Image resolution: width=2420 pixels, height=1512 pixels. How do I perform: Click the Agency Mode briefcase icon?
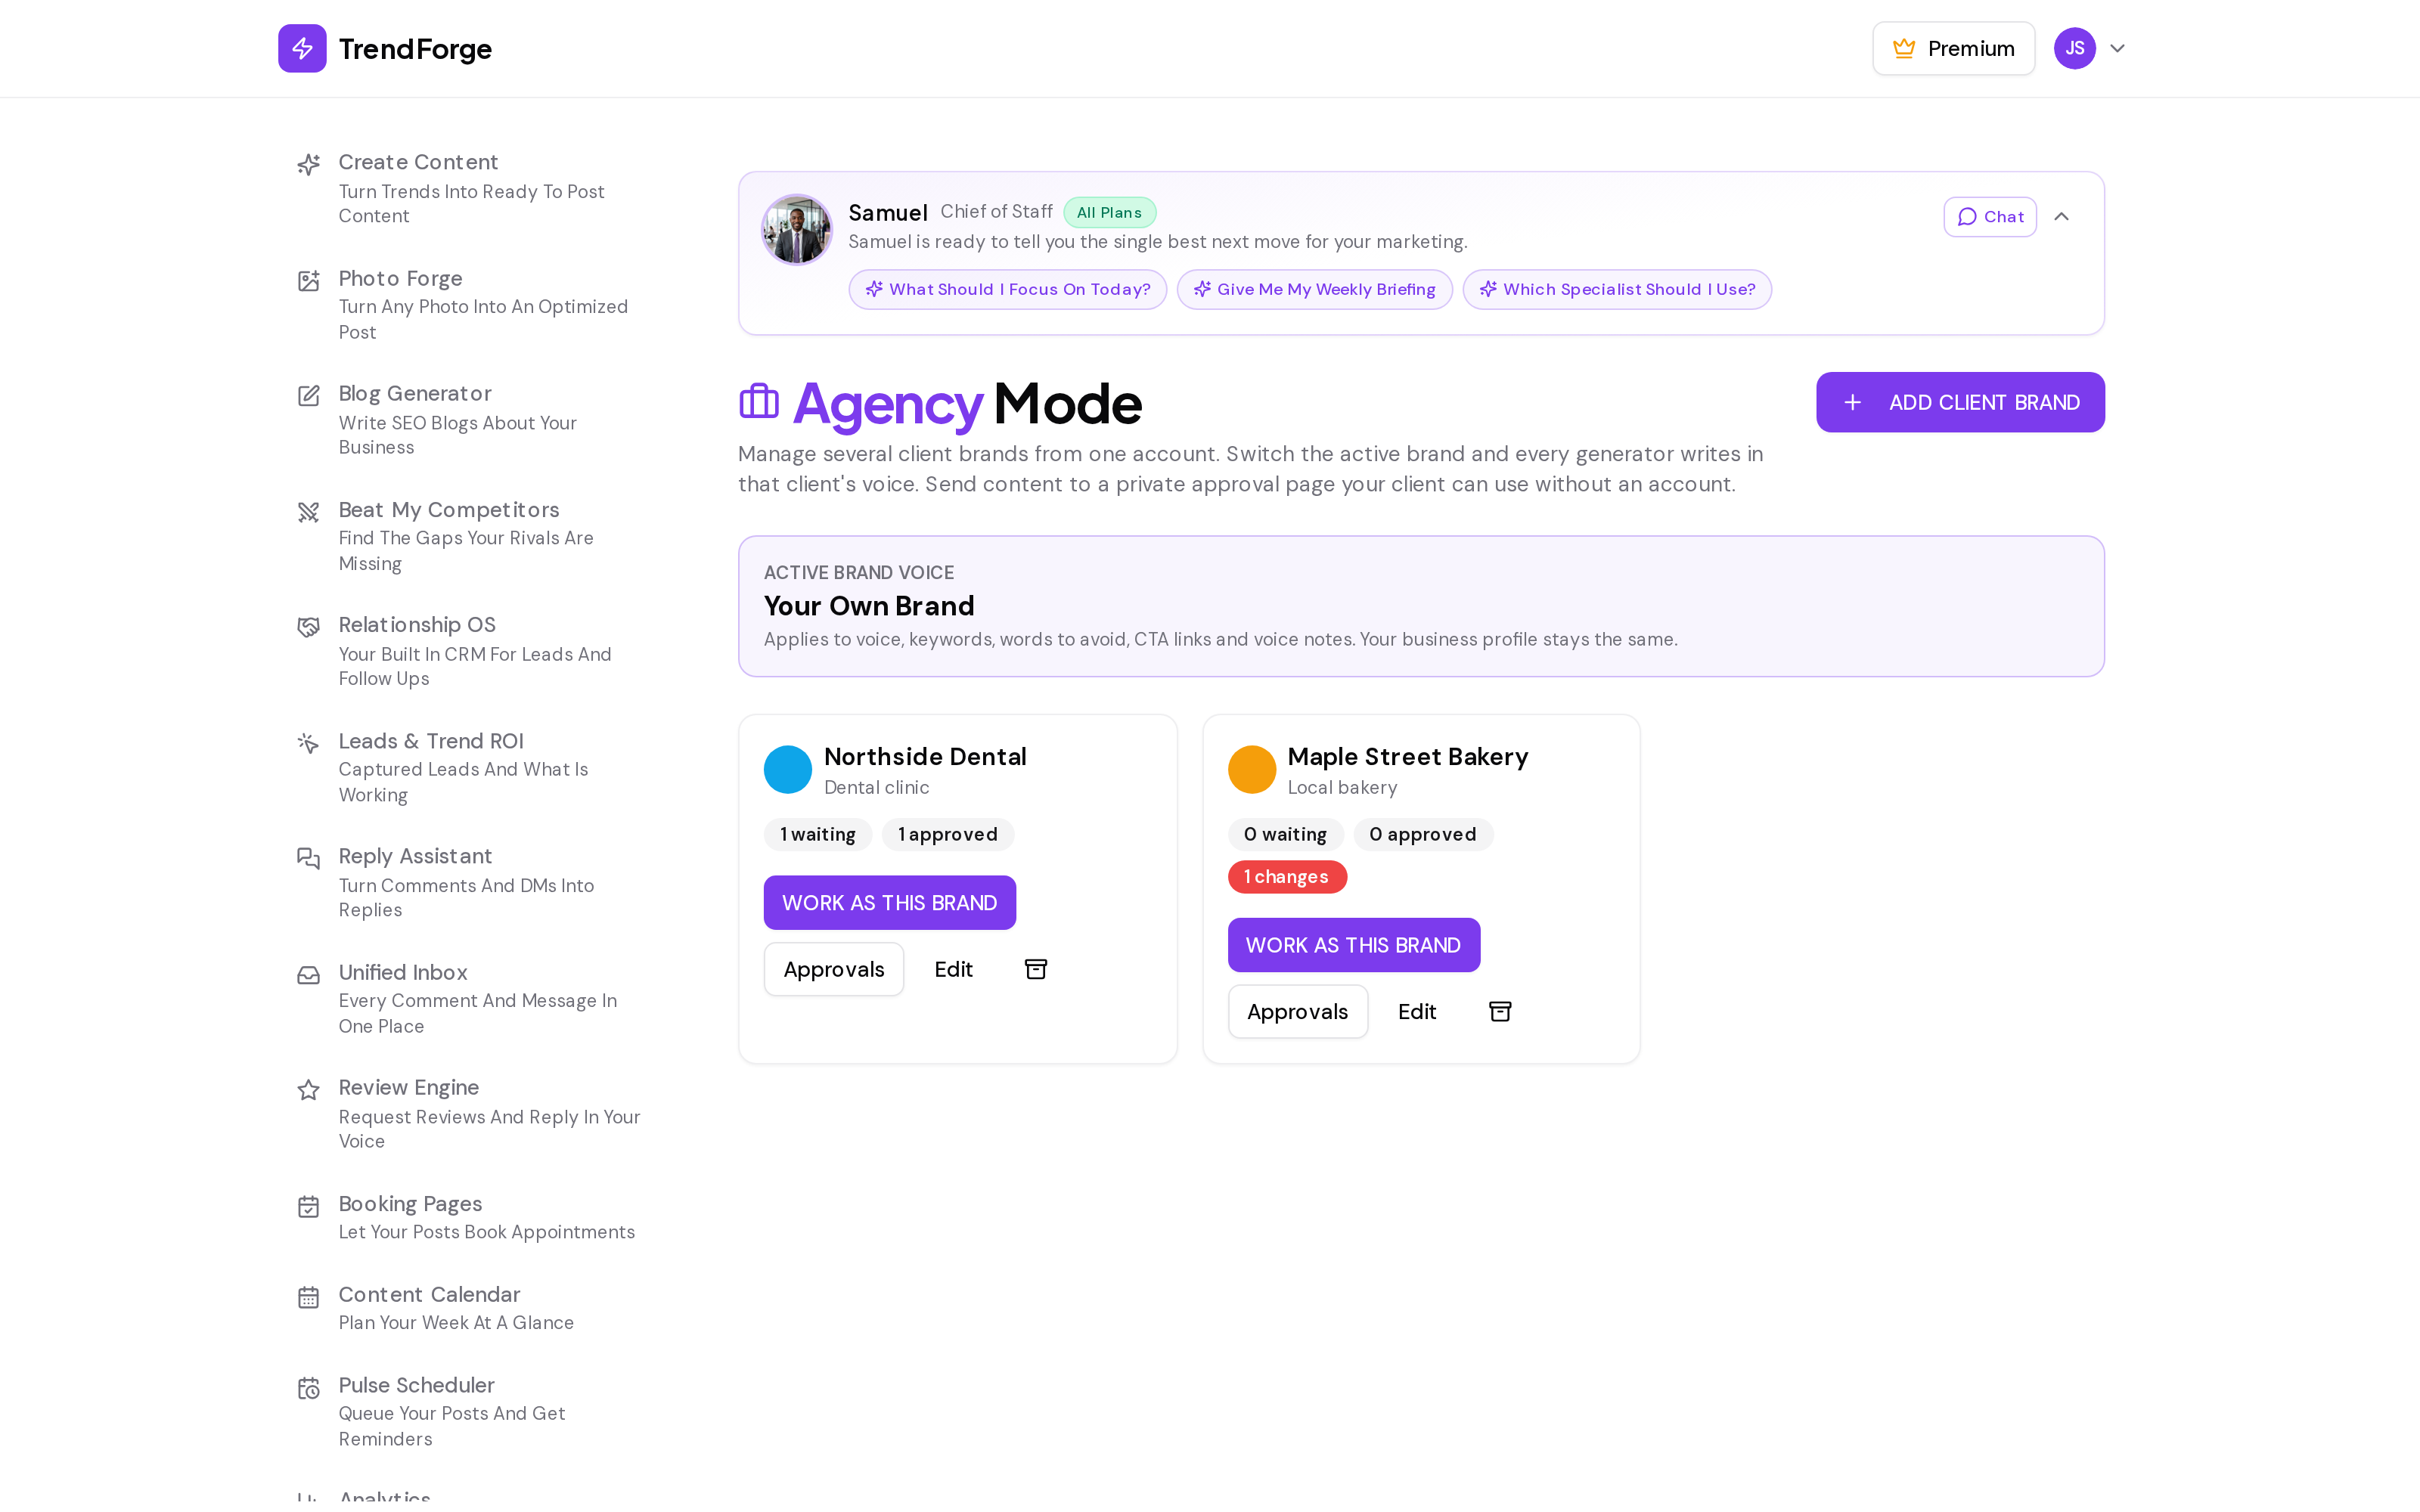759,401
